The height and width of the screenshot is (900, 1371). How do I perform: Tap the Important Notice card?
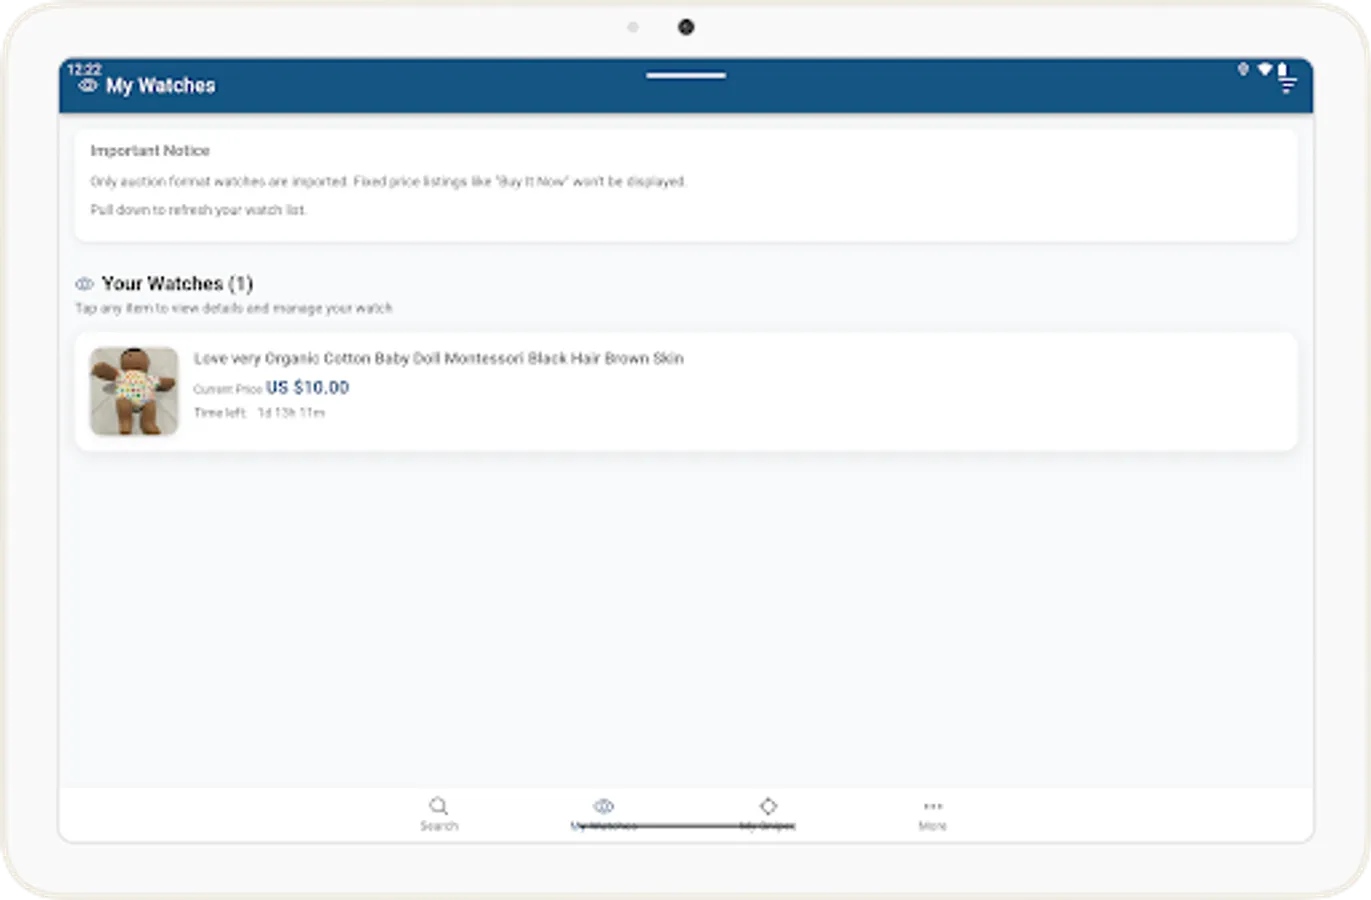pyautogui.click(x=686, y=186)
